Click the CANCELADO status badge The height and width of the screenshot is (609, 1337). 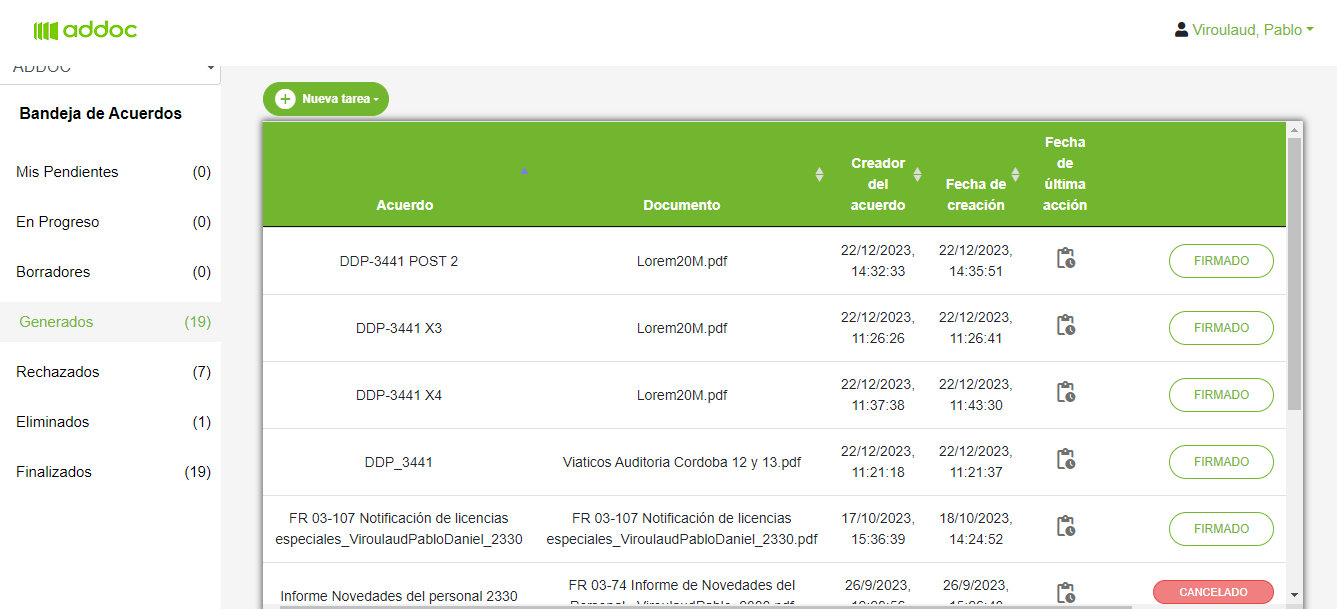(x=1213, y=592)
